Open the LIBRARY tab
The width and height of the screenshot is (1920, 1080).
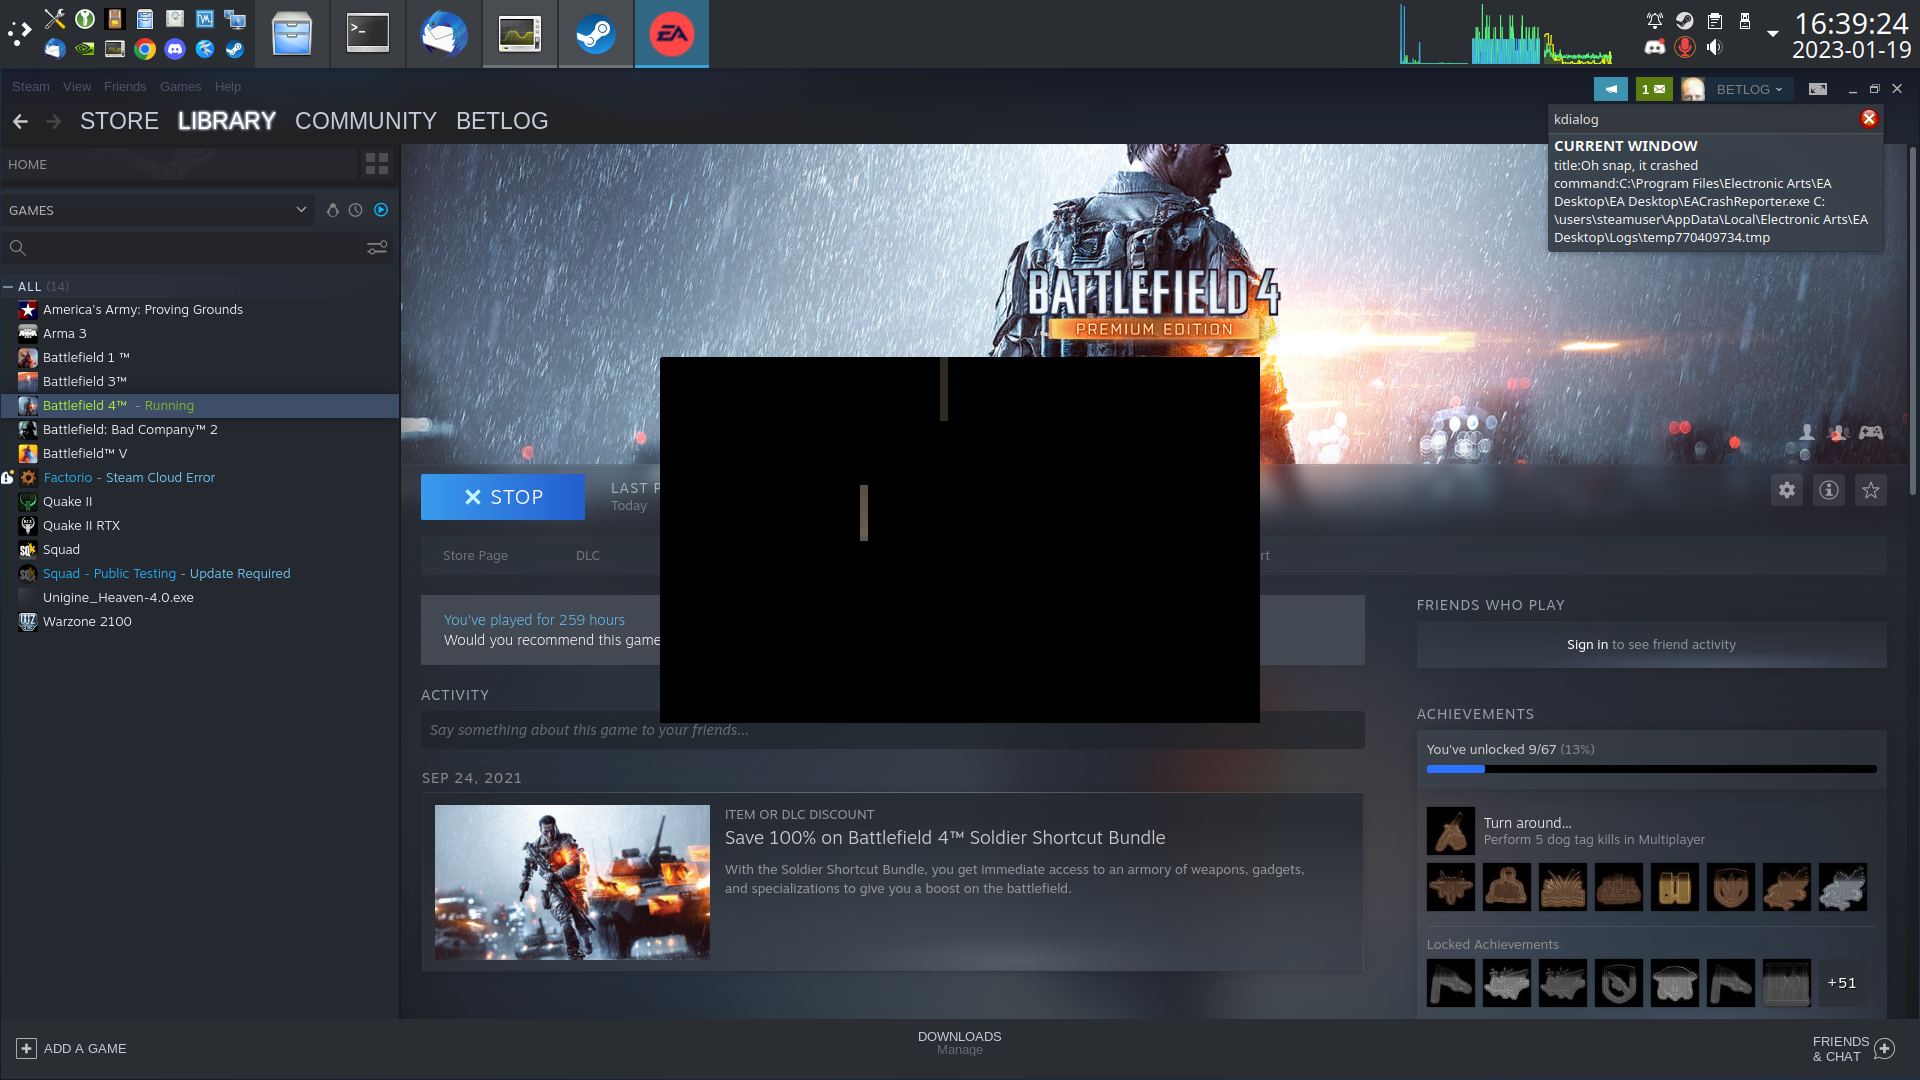(x=227, y=121)
